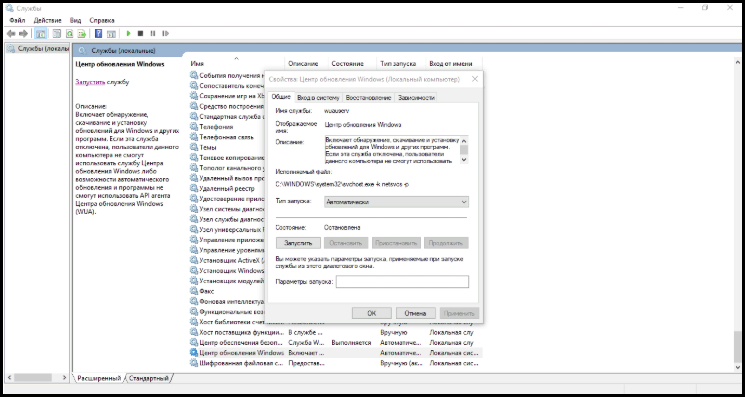
Task: Stop service with black square icon
Action: [x=140, y=34]
